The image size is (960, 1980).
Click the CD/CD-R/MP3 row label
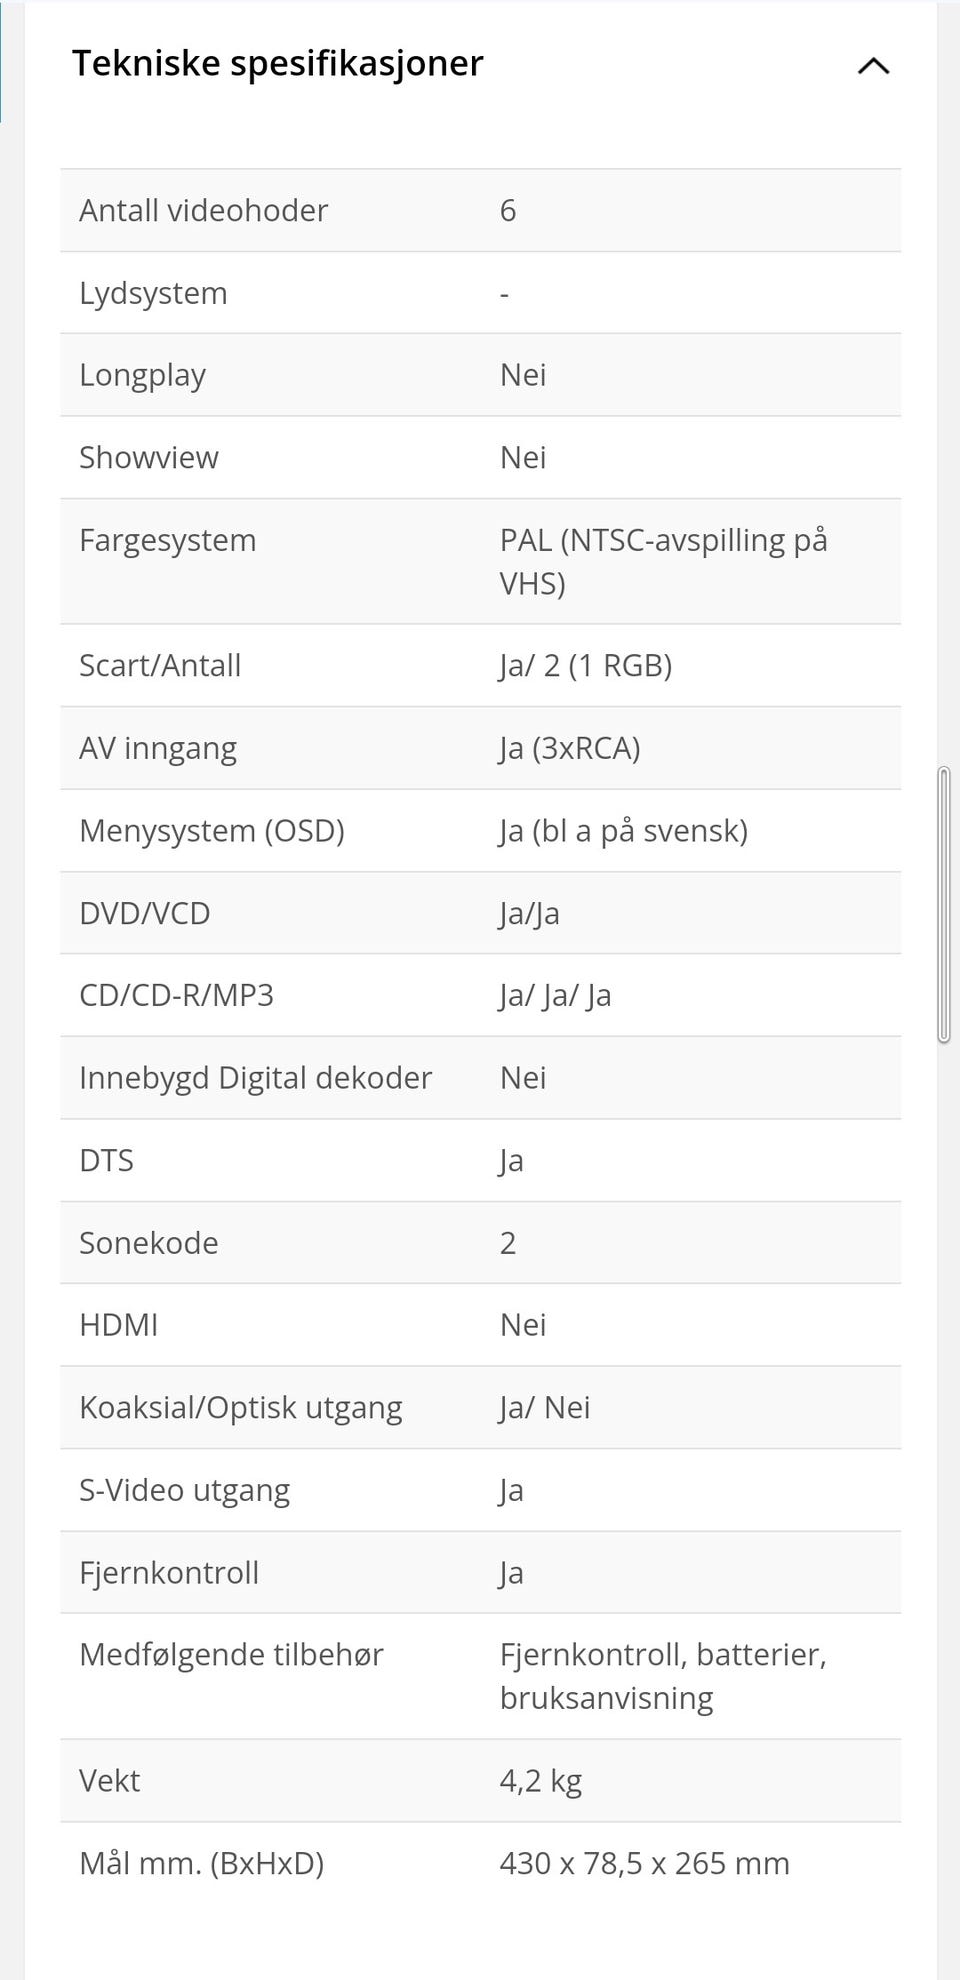tap(176, 995)
